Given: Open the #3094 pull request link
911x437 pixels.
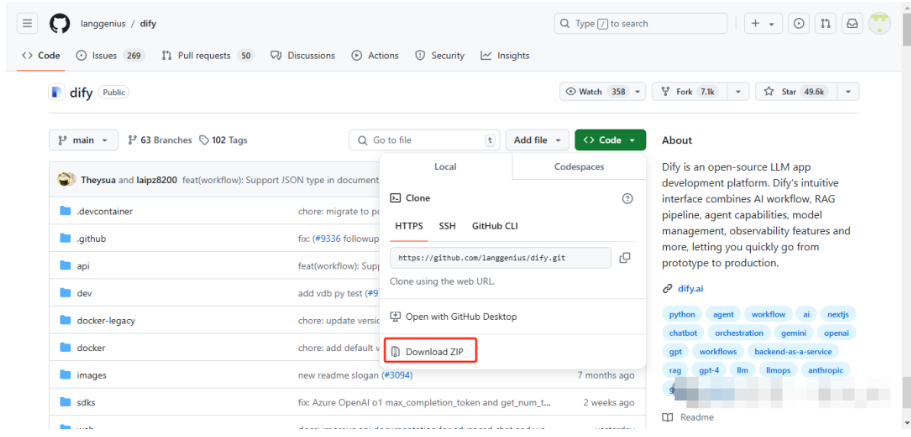Looking at the screenshot, I should [397, 375].
